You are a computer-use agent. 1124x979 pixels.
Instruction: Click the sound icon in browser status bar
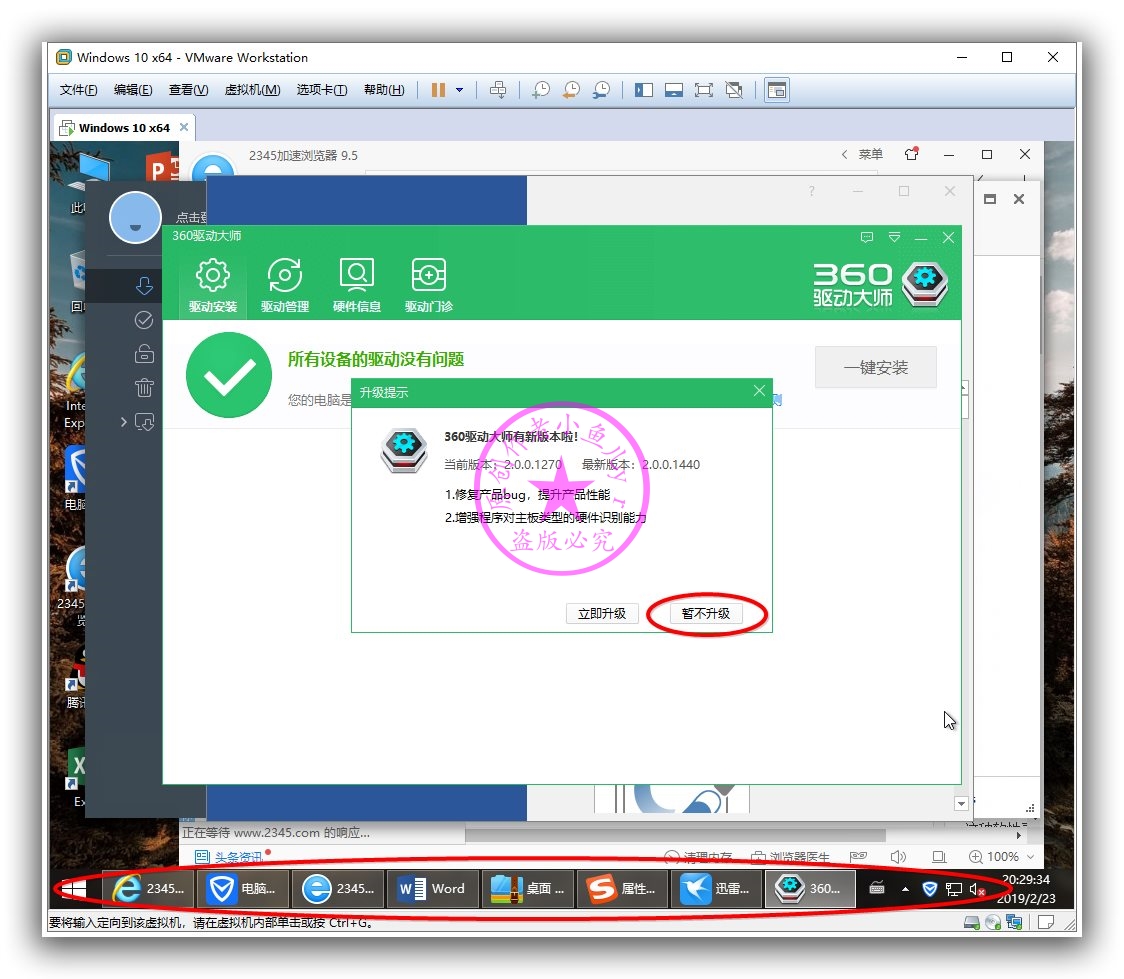click(898, 856)
